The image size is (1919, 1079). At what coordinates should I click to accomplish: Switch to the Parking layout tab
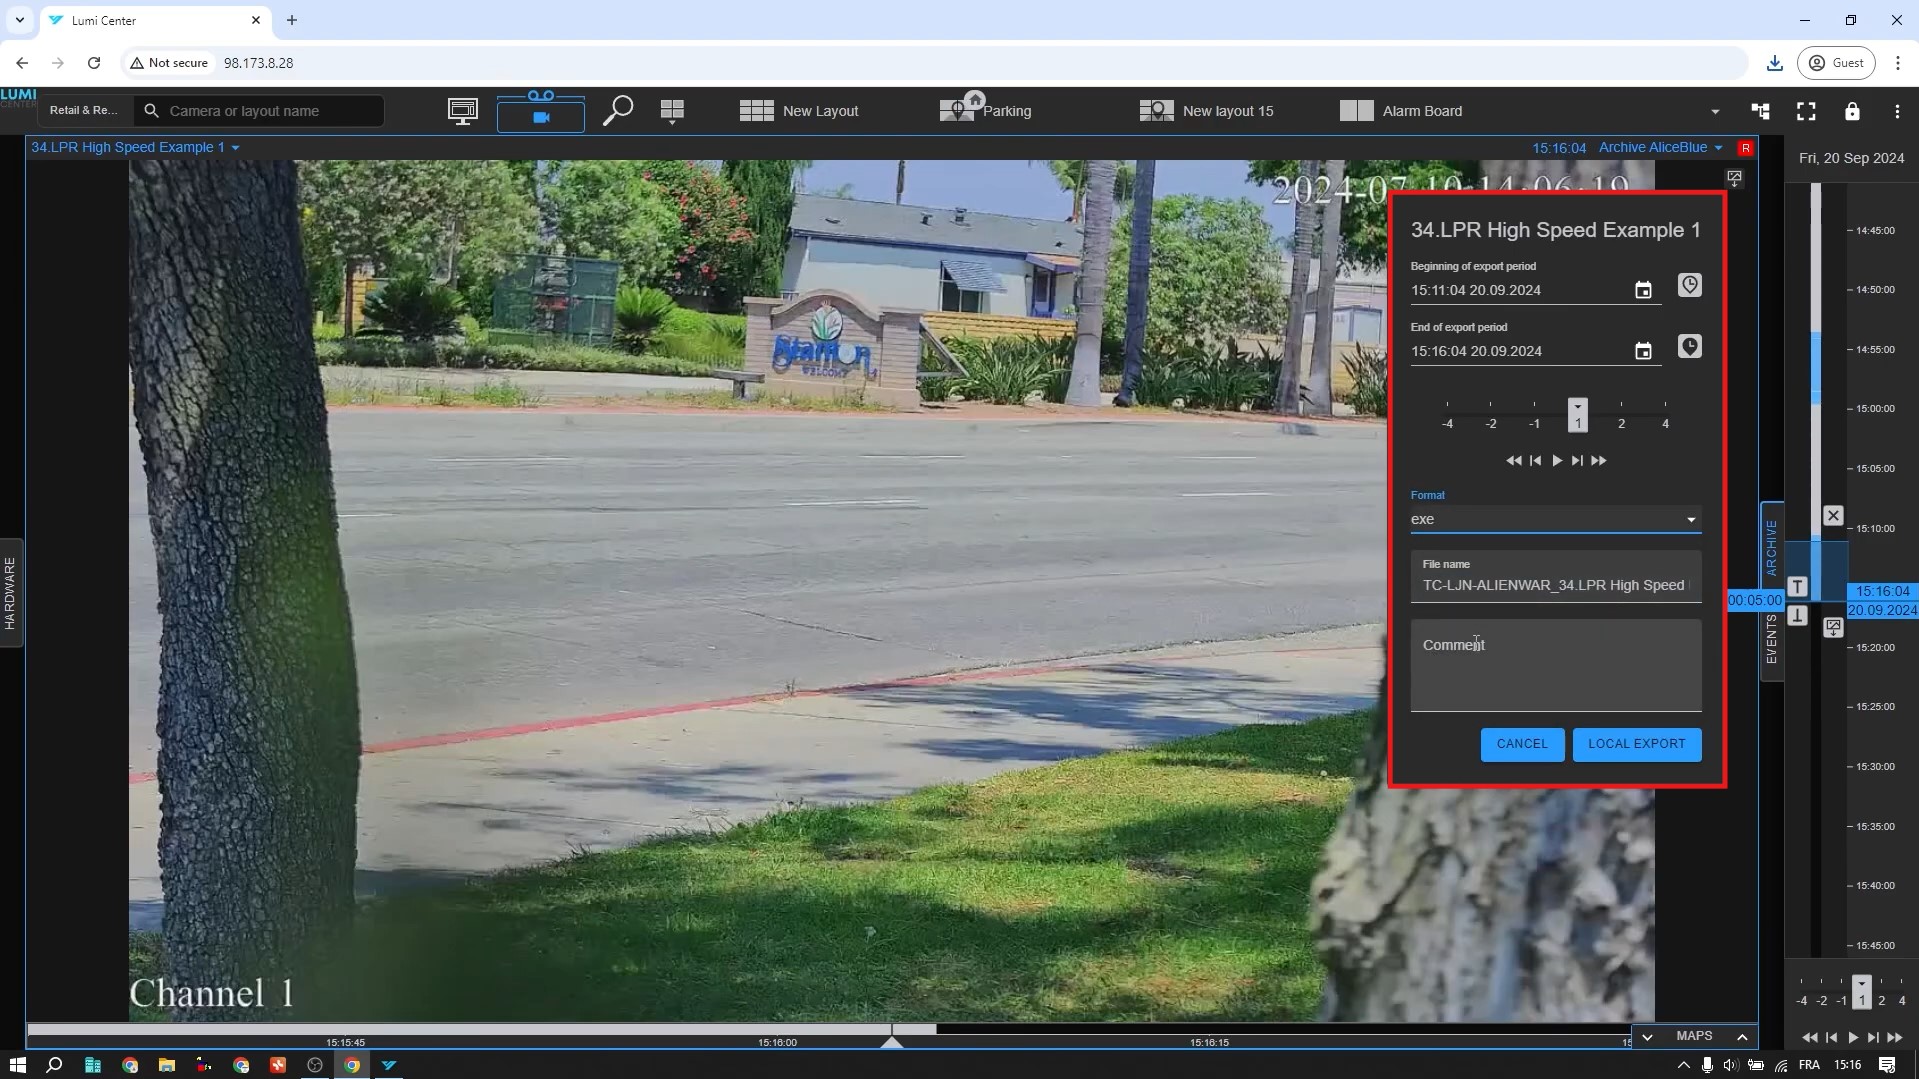pyautogui.click(x=986, y=111)
